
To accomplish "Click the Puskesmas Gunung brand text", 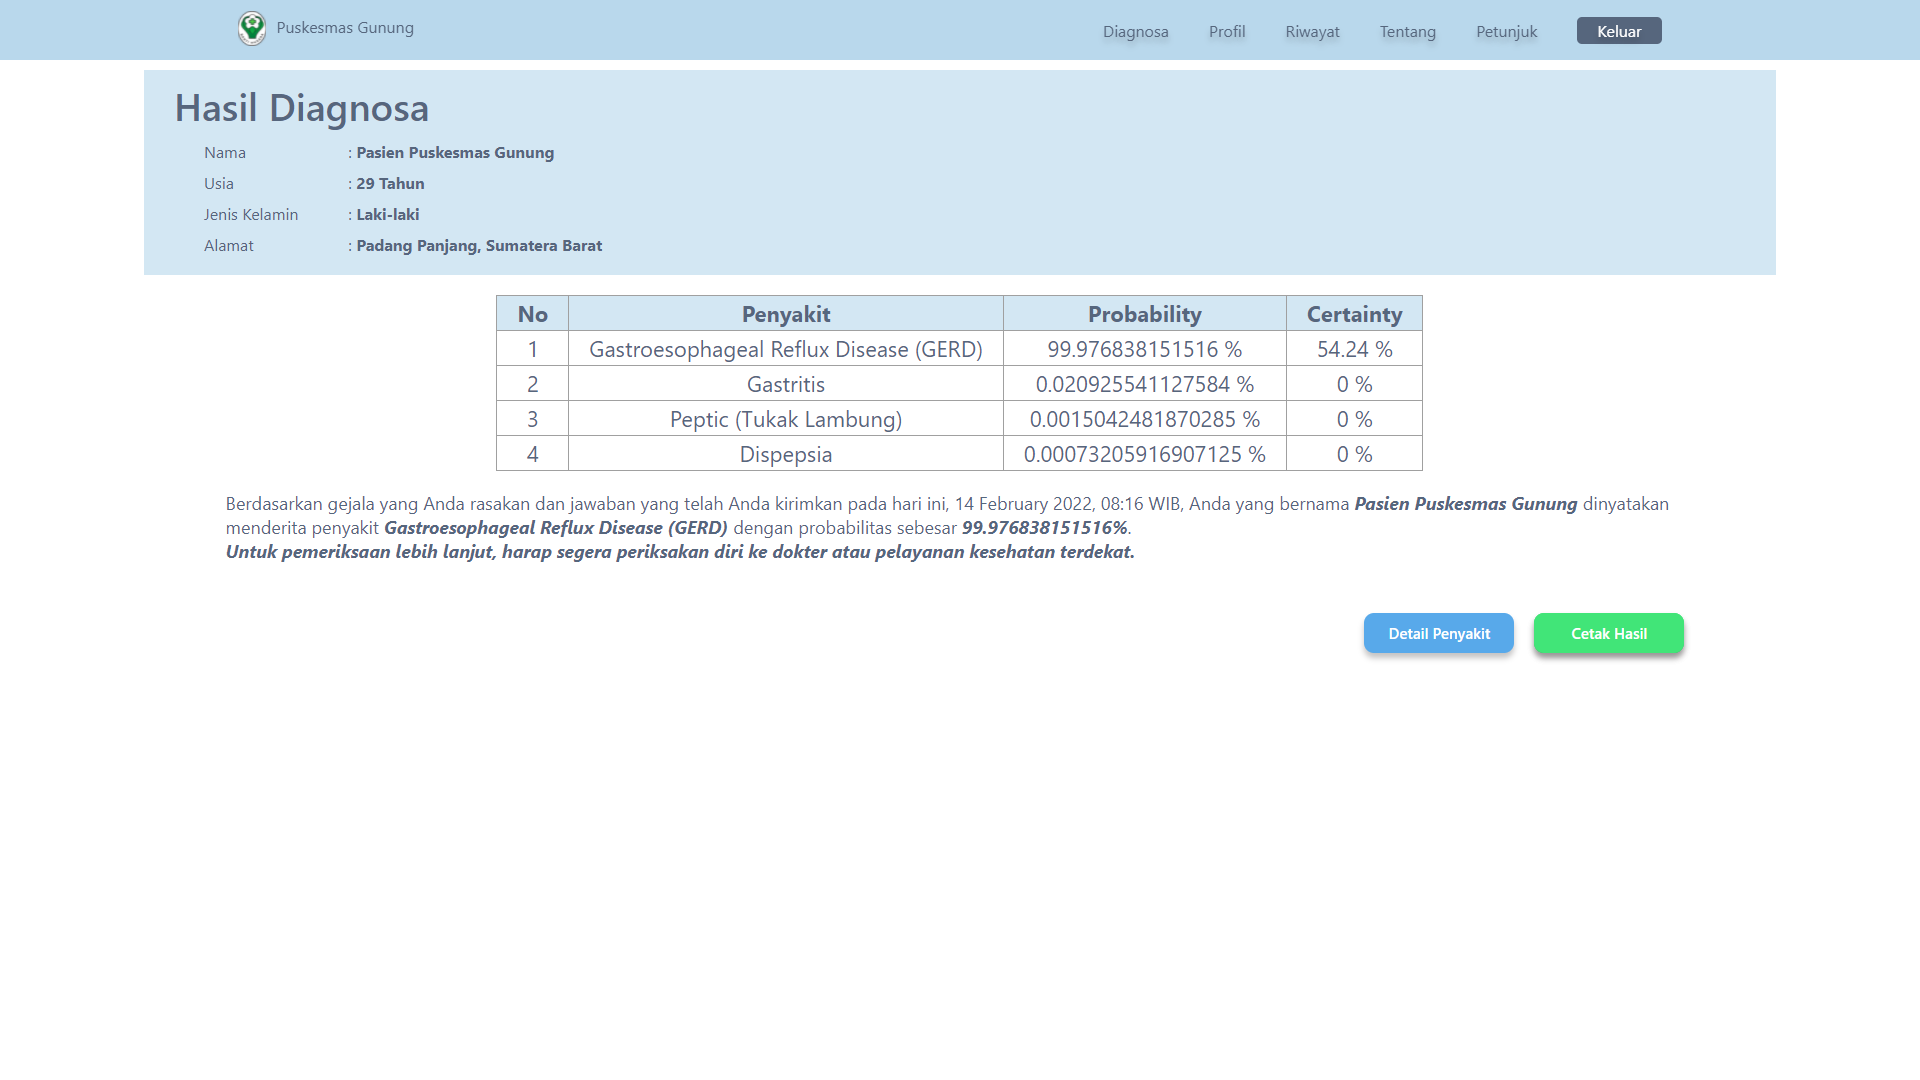I will click(x=345, y=28).
